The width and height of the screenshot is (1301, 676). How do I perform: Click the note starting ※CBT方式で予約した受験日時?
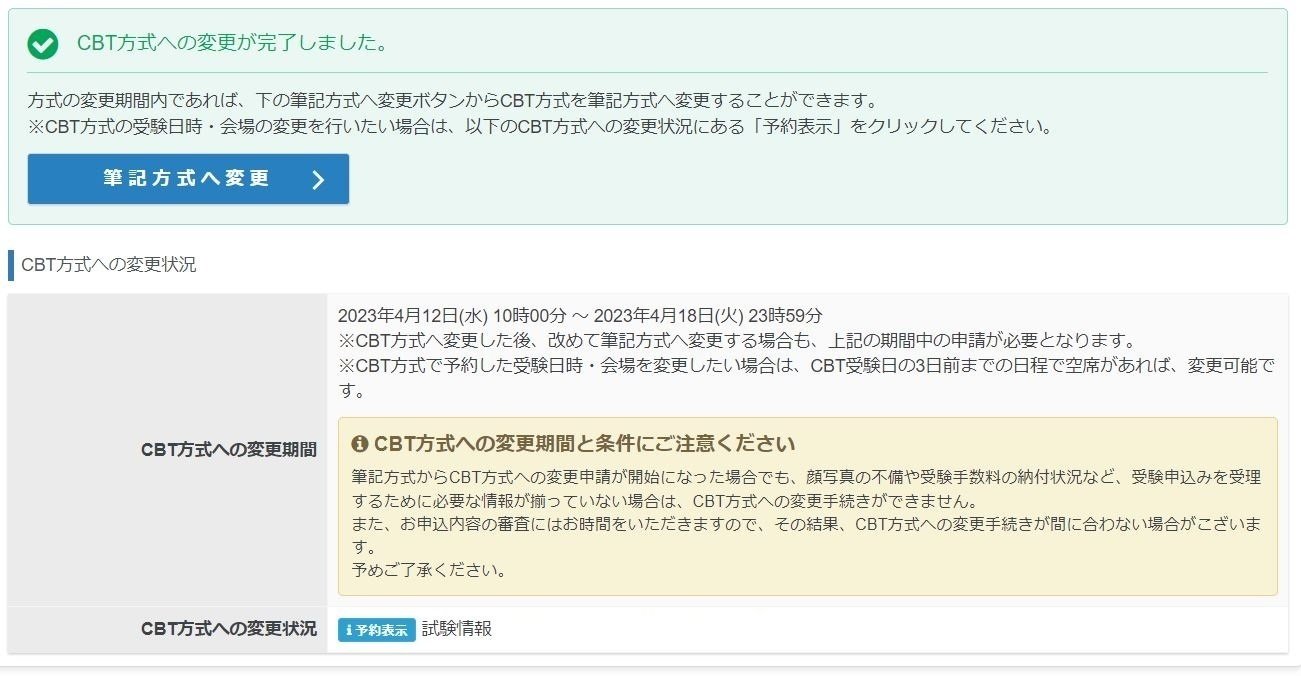pyautogui.click(x=807, y=378)
